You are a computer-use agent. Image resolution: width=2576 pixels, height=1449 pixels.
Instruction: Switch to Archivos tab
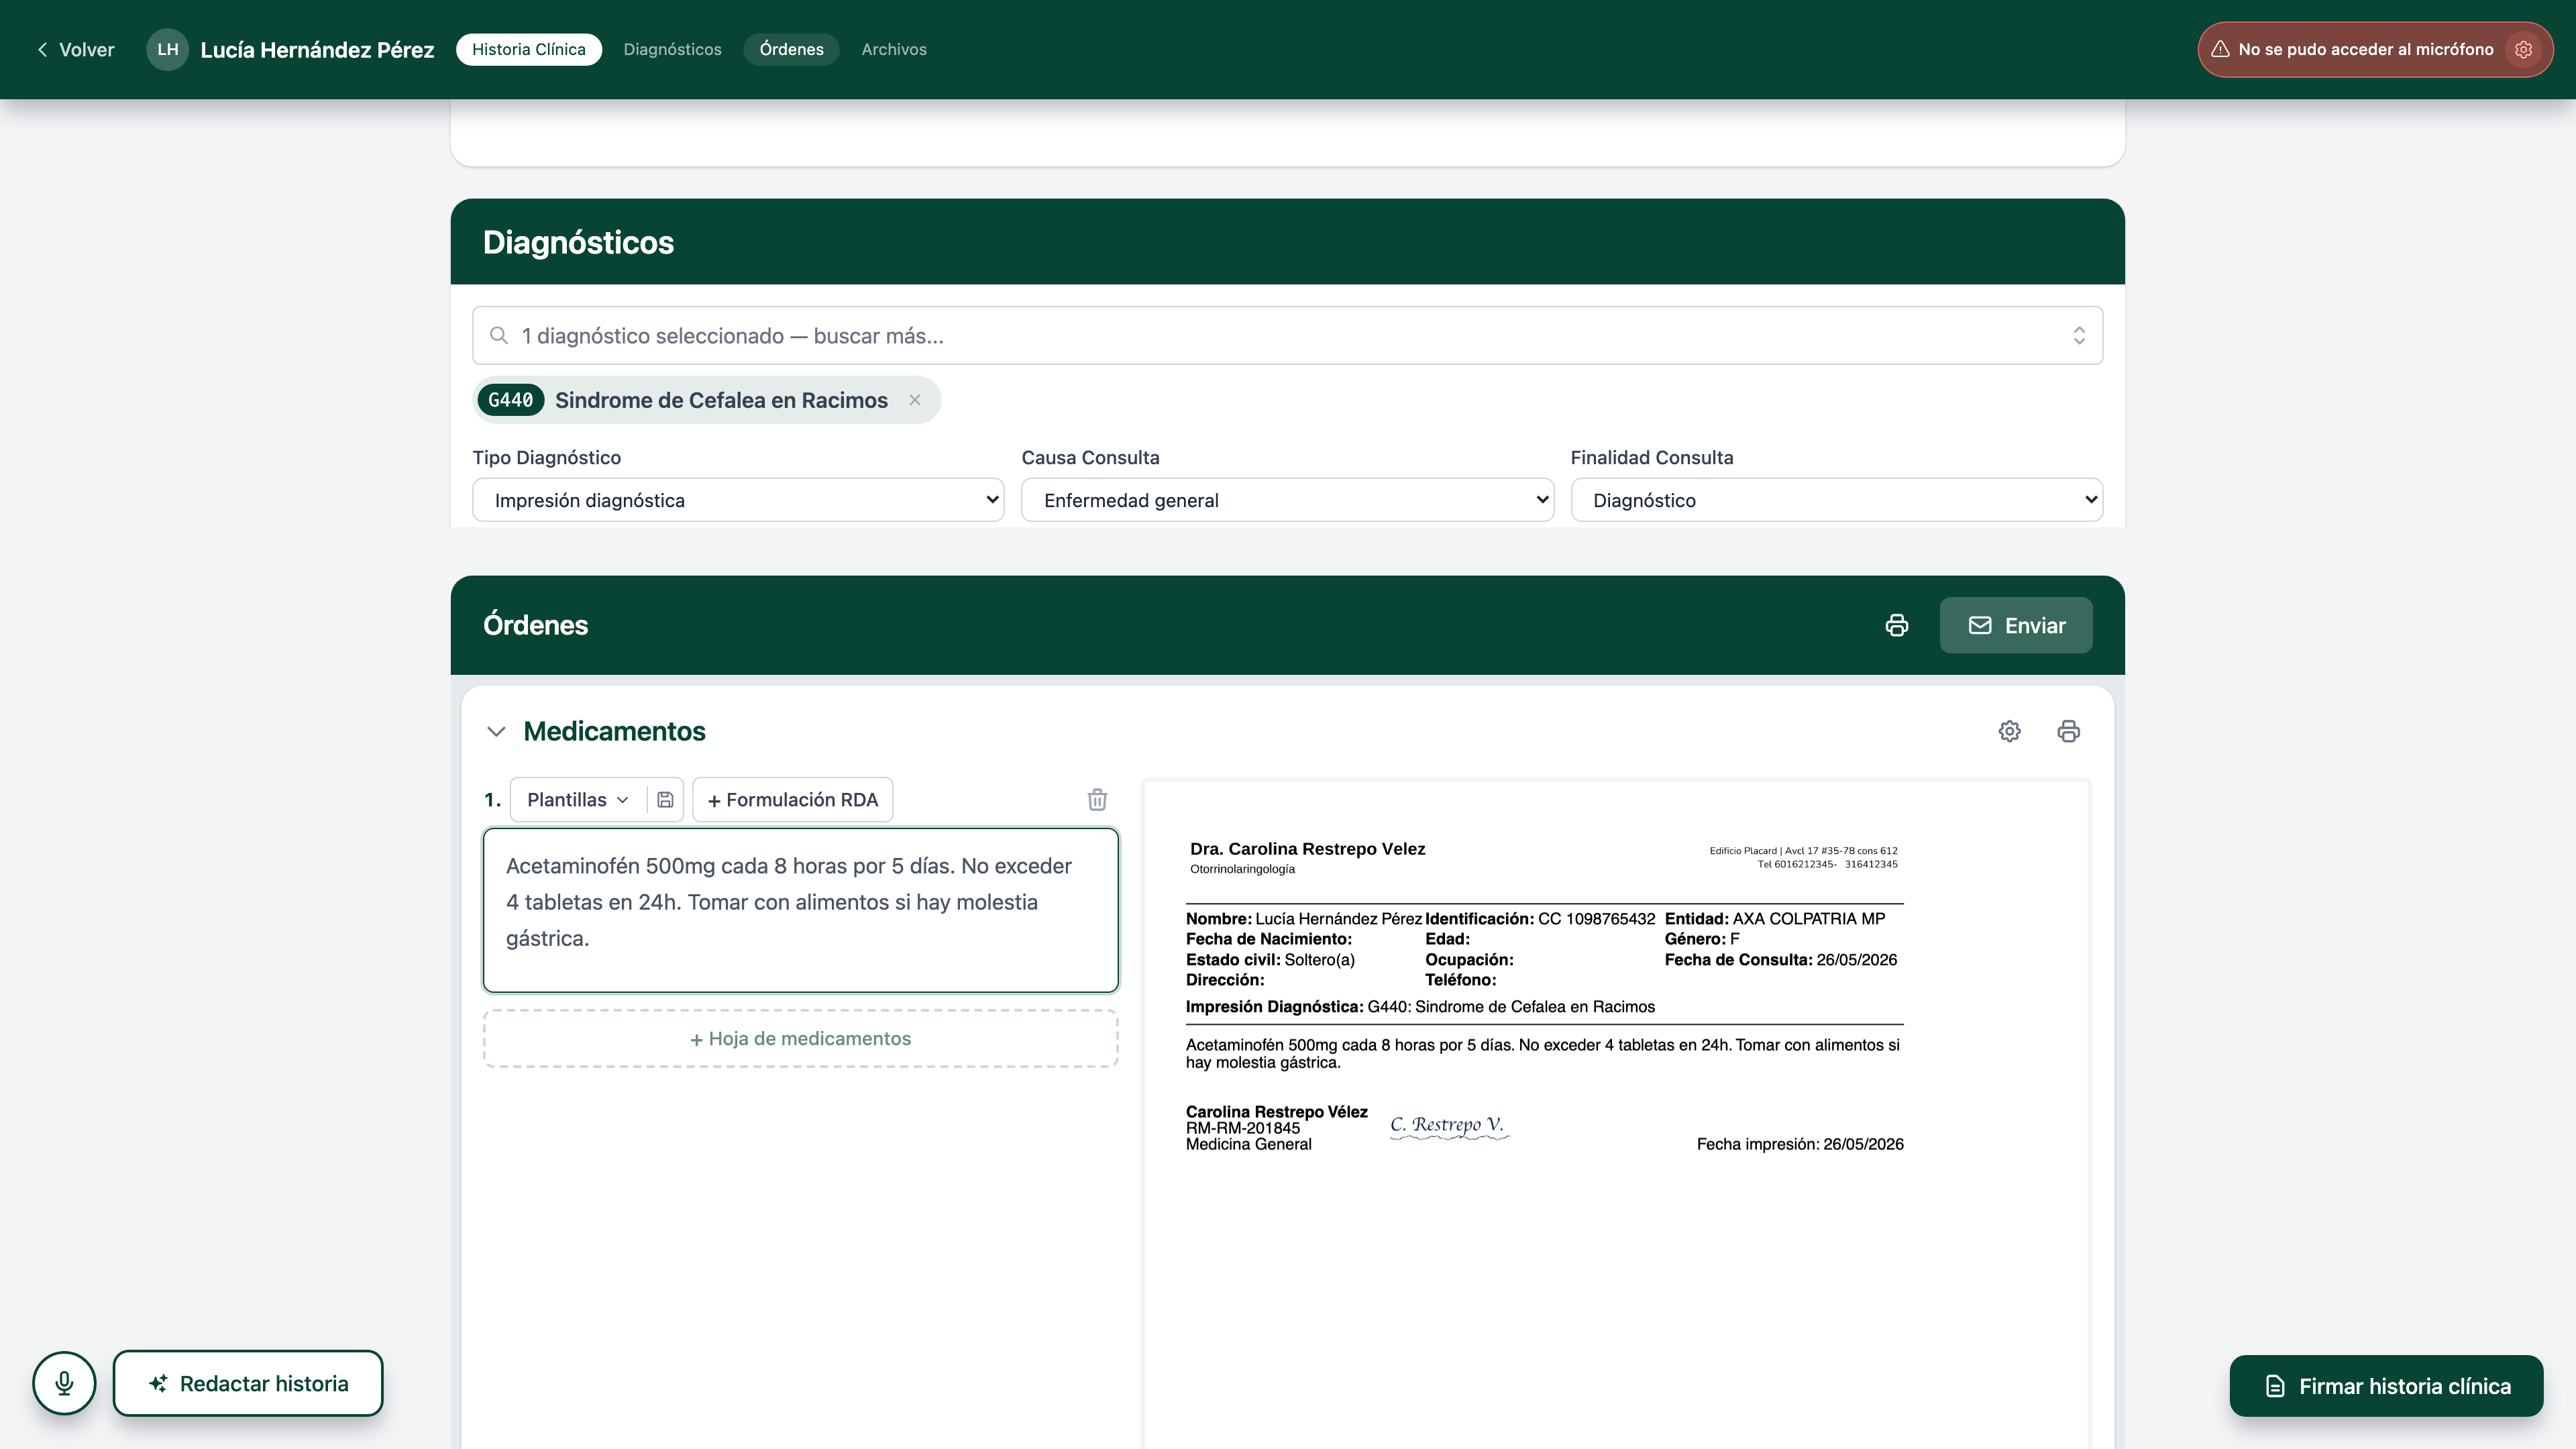894,49
